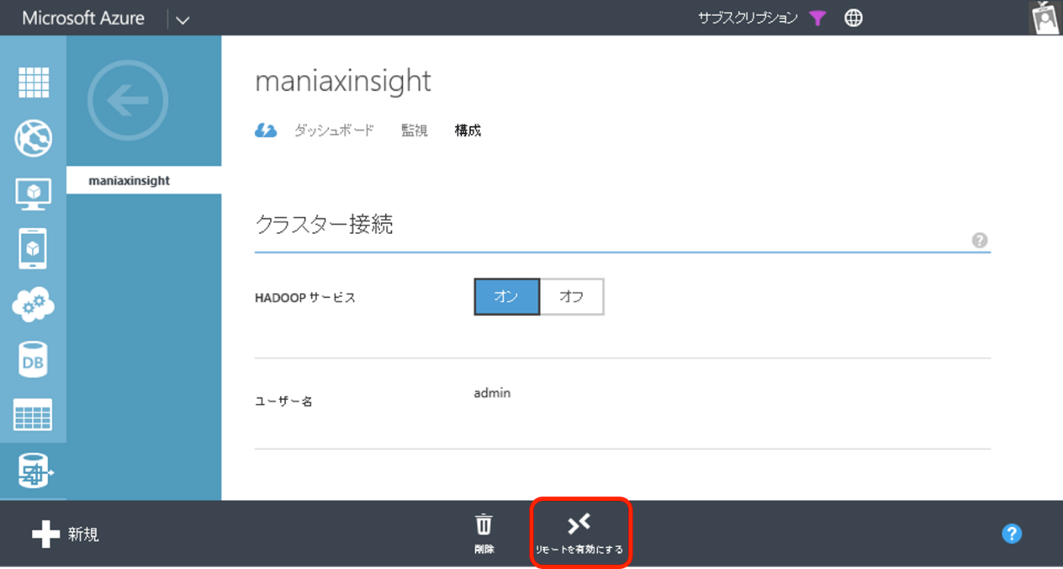
Task: Switch to the 構成 tab
Action: pos(468,131)
